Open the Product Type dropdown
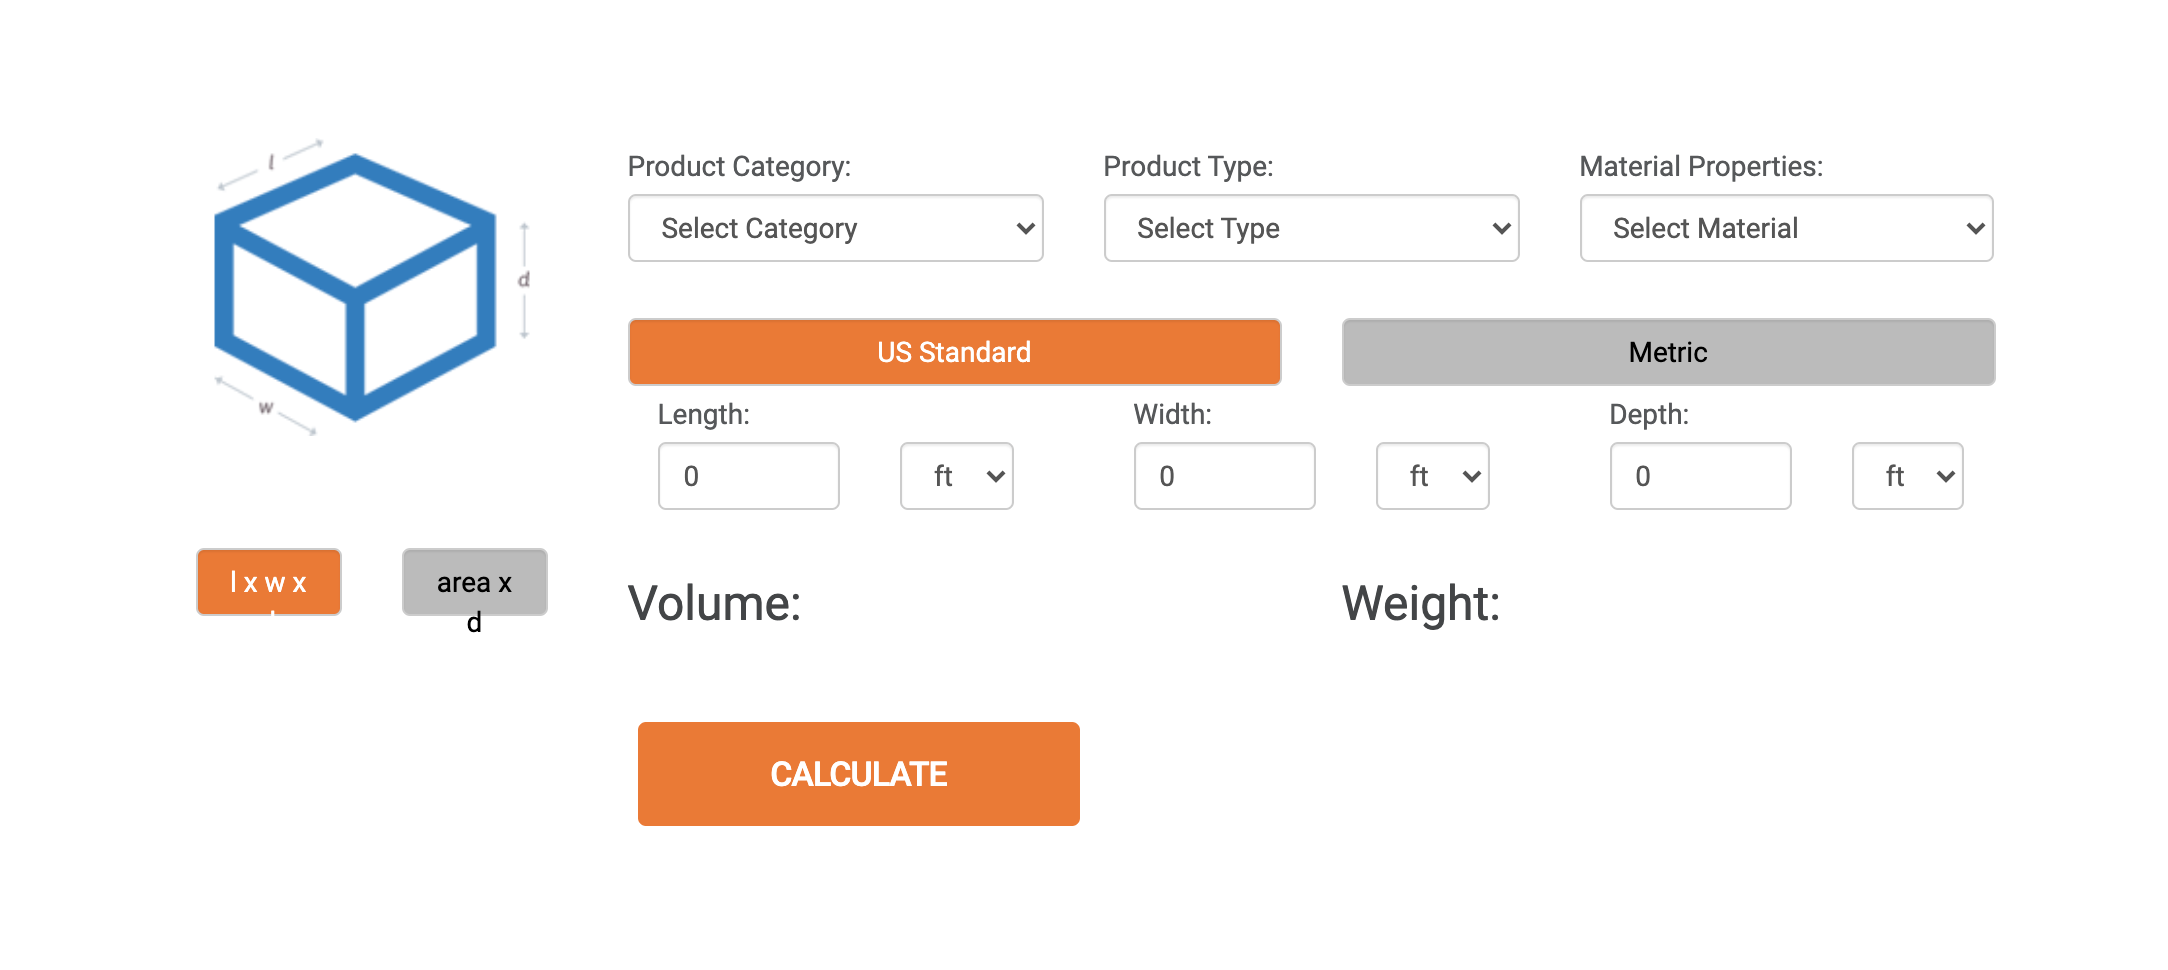This screenshot has height=970, width=2168. click(x=1311, y=228)
